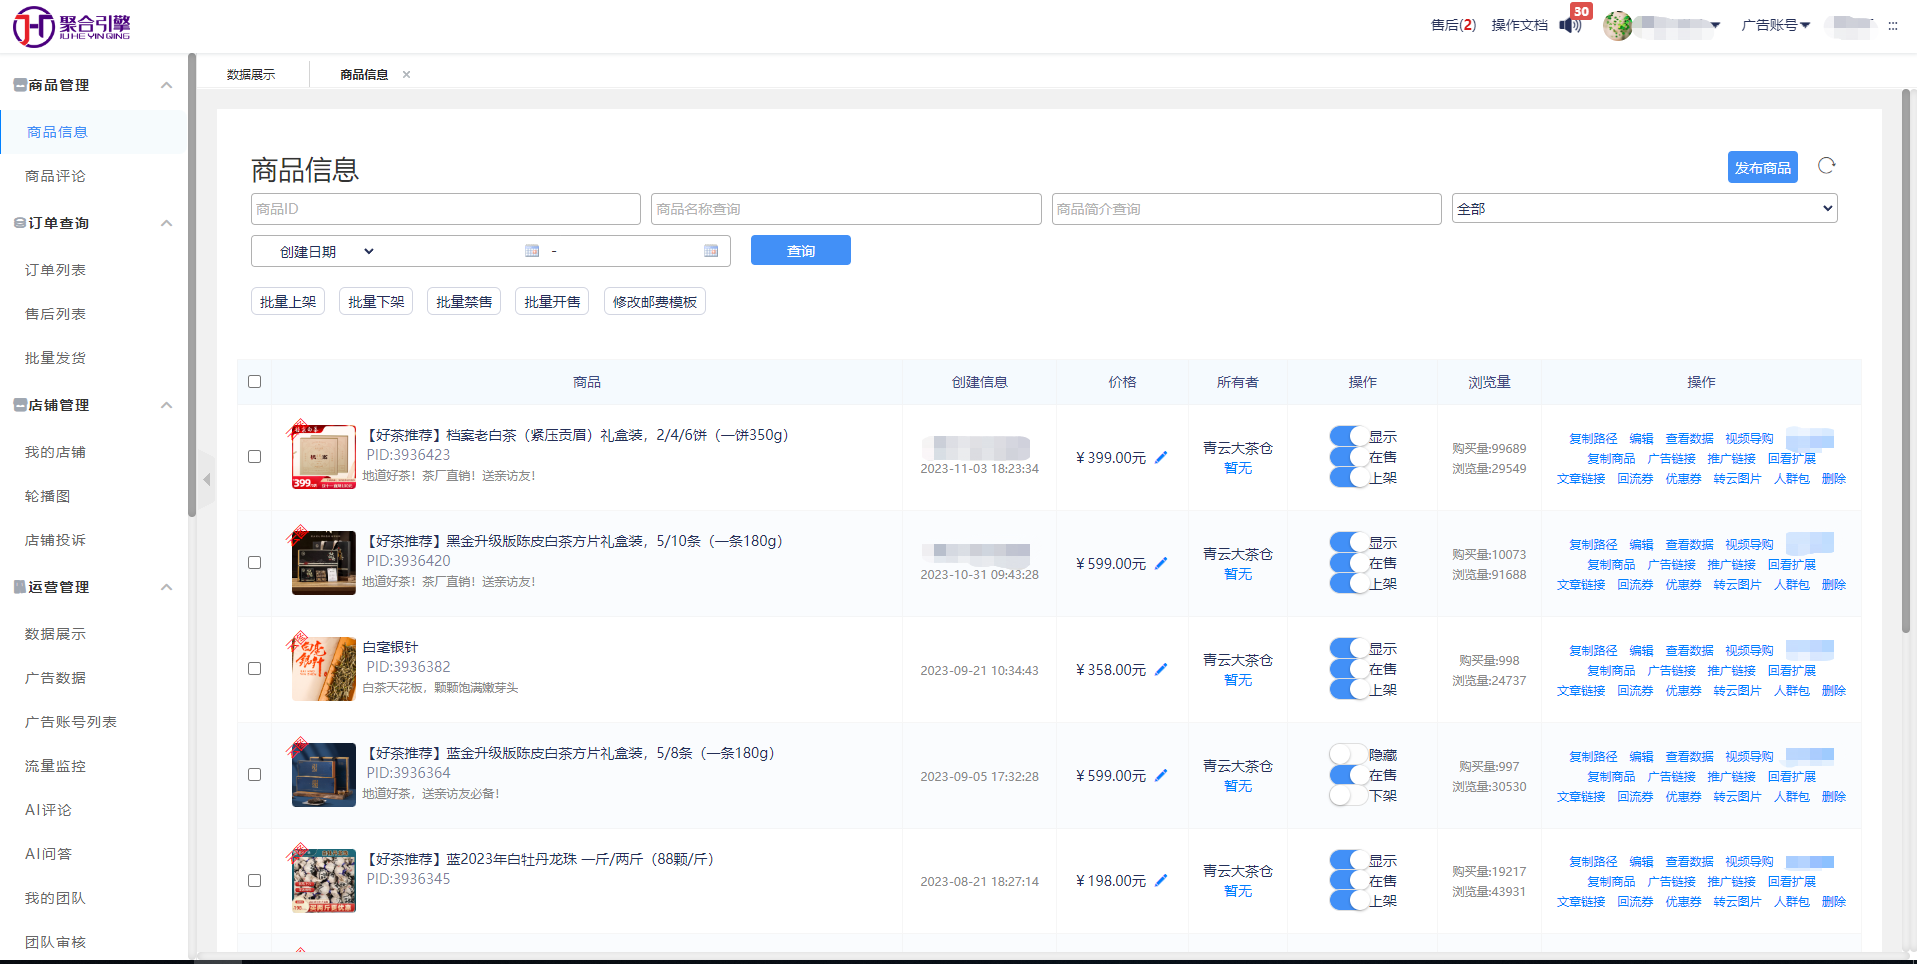The image size is (1917, 964).
Task: Click the speaker notification icon
Action: 1570,25
